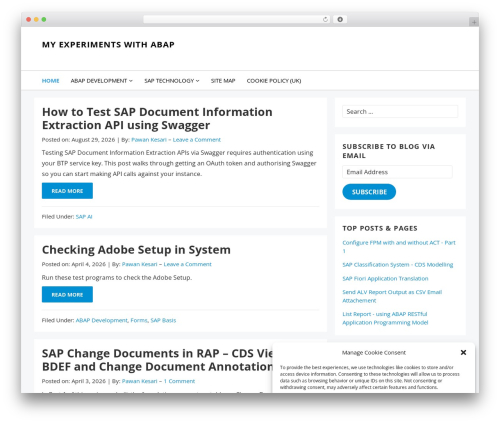Click the red close window button
The image size is (500, 423).
pyautogui.click(x=29, y=19)
